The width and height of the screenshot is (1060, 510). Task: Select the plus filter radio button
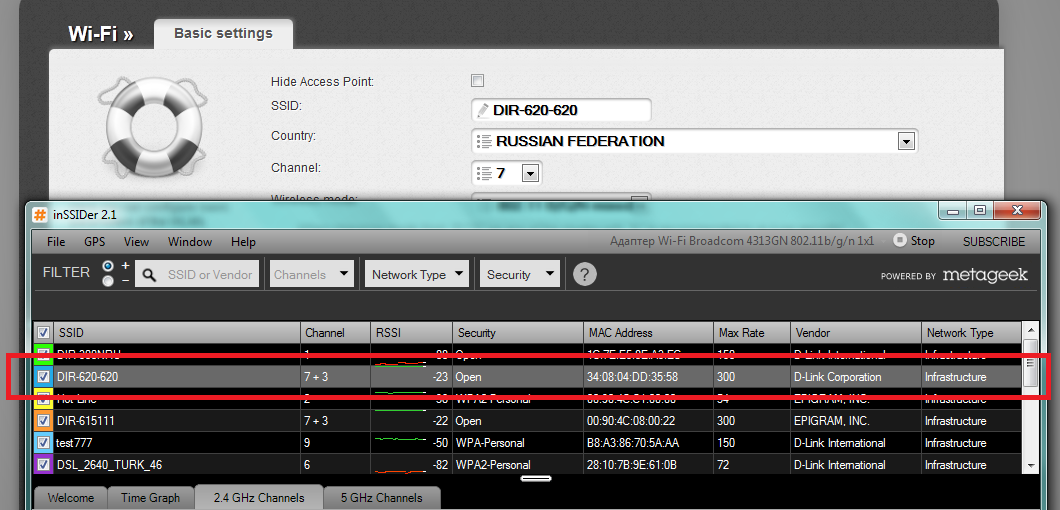107,266
